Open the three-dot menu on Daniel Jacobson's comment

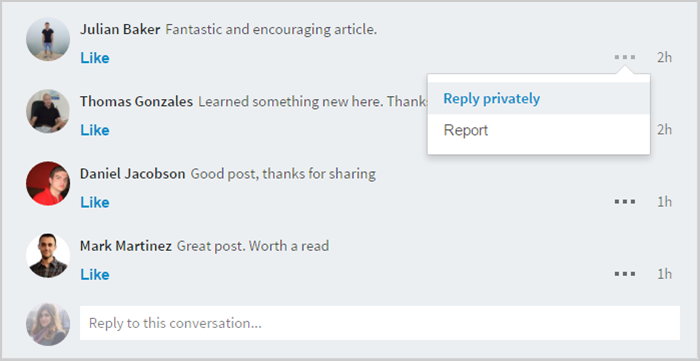point(625,202)
